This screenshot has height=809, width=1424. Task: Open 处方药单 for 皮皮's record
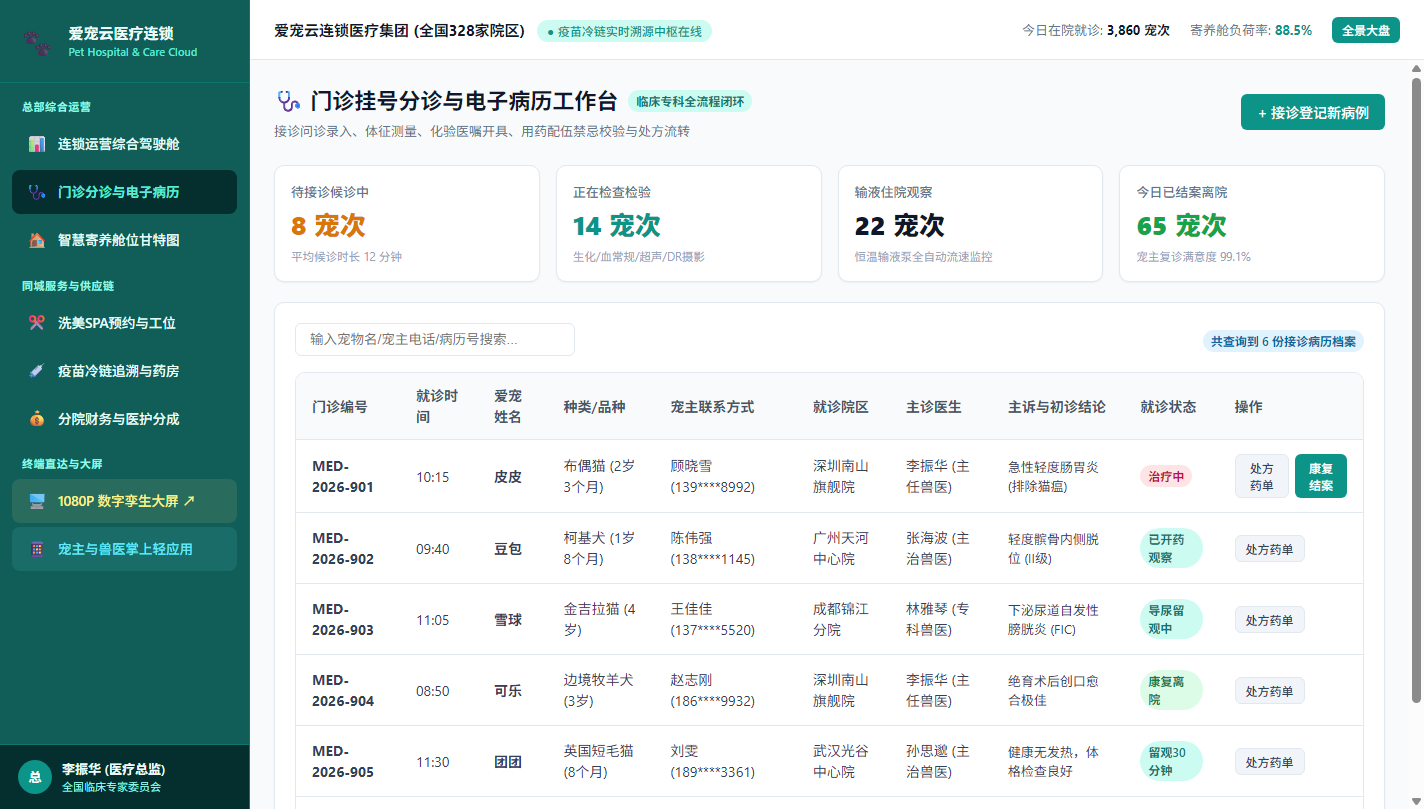tap(1262, 476)
